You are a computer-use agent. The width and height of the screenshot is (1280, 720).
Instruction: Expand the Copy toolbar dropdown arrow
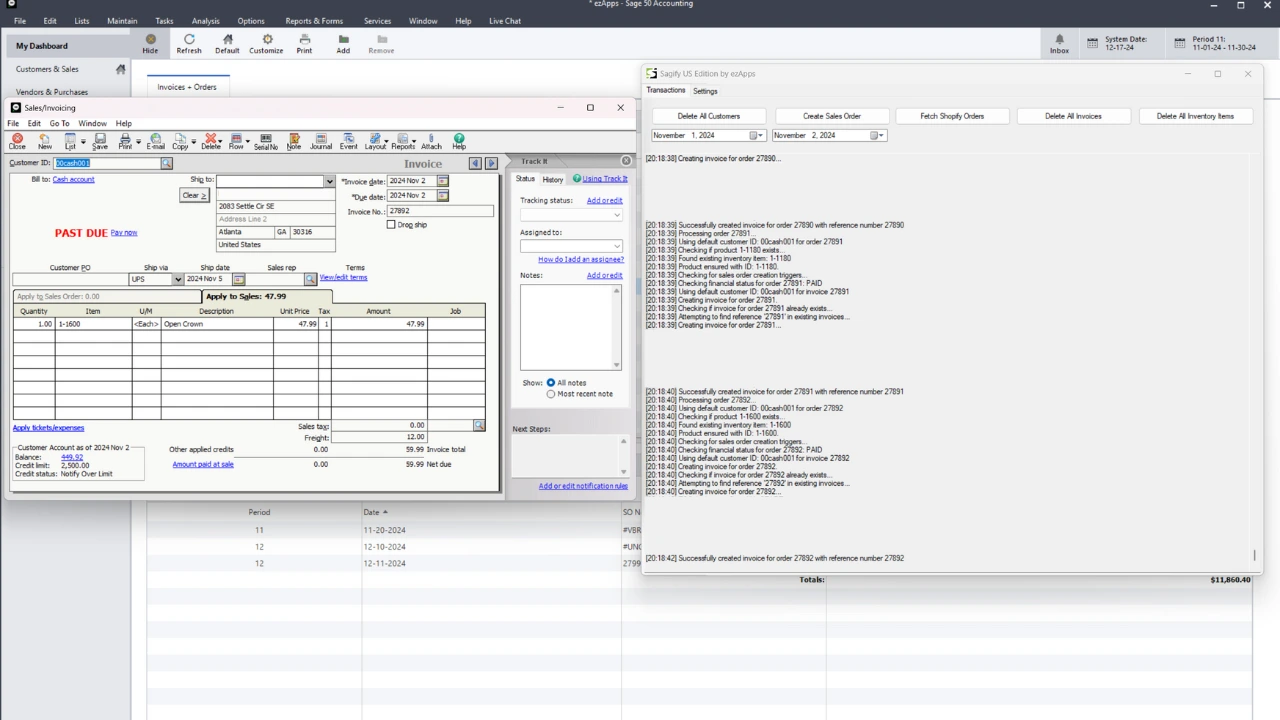(x=193, y=143)
